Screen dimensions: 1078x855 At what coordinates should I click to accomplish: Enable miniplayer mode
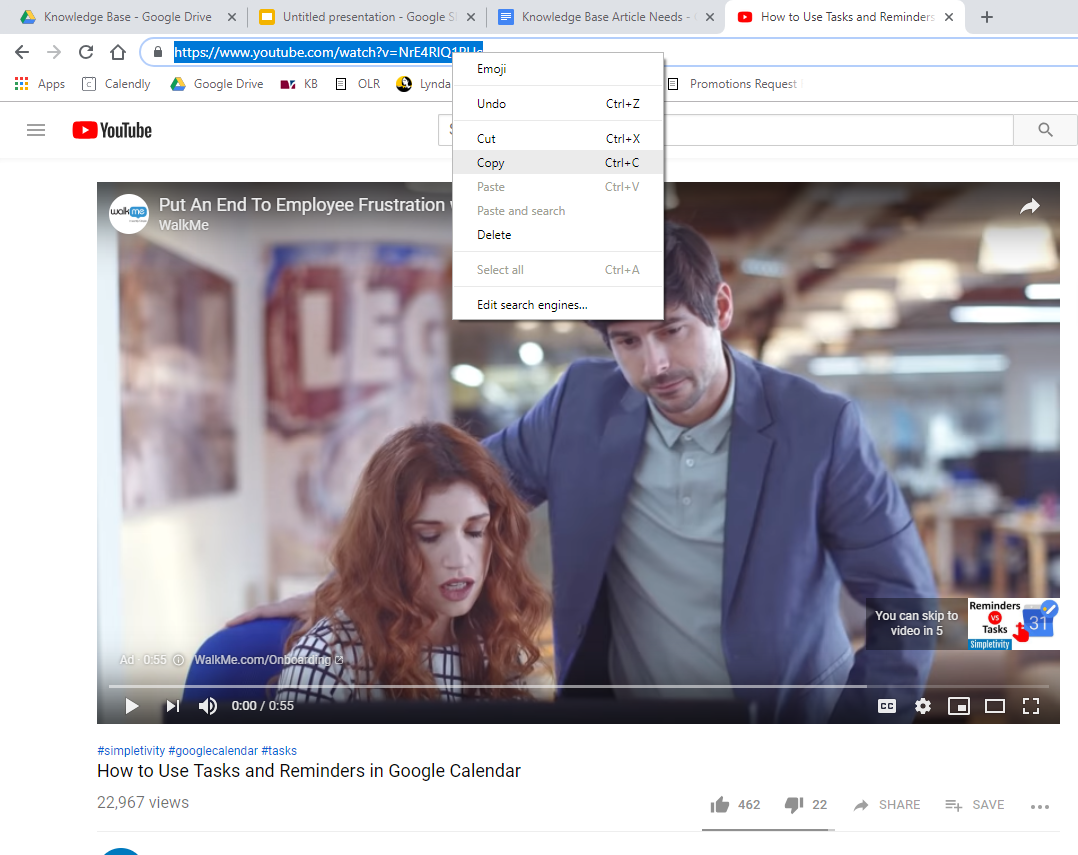point(958,706)
